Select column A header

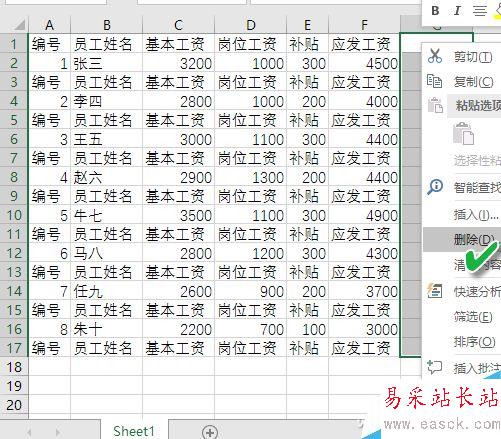(50, 25)
